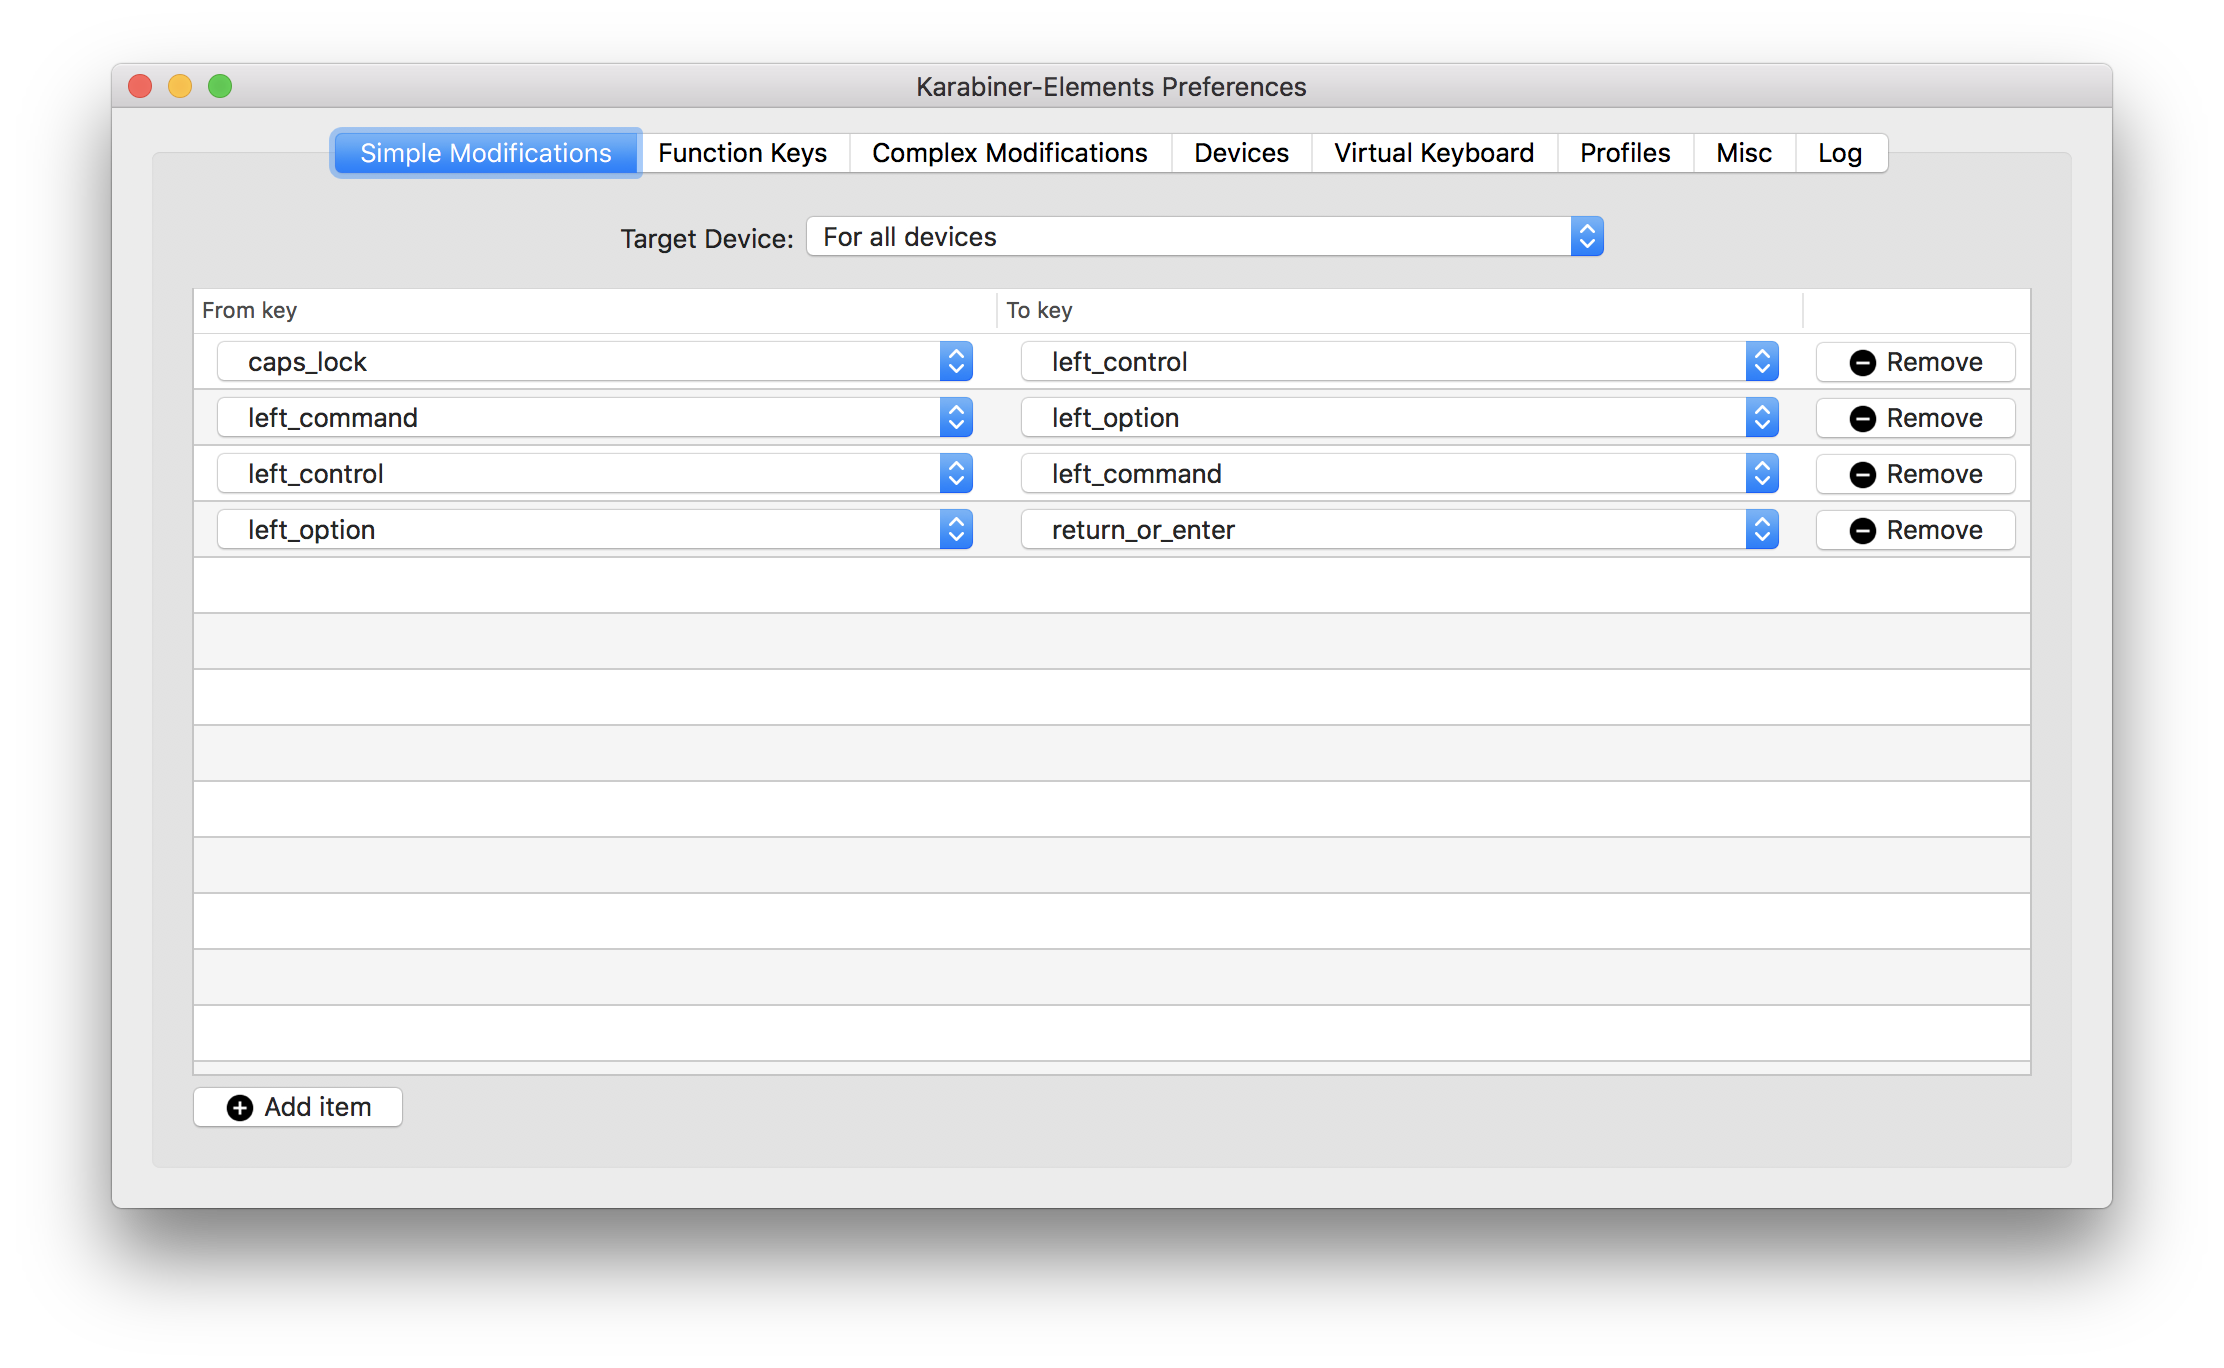Open left_control From key dropdown
Screen dimensions: 2224x1368
tap(595, 474)
